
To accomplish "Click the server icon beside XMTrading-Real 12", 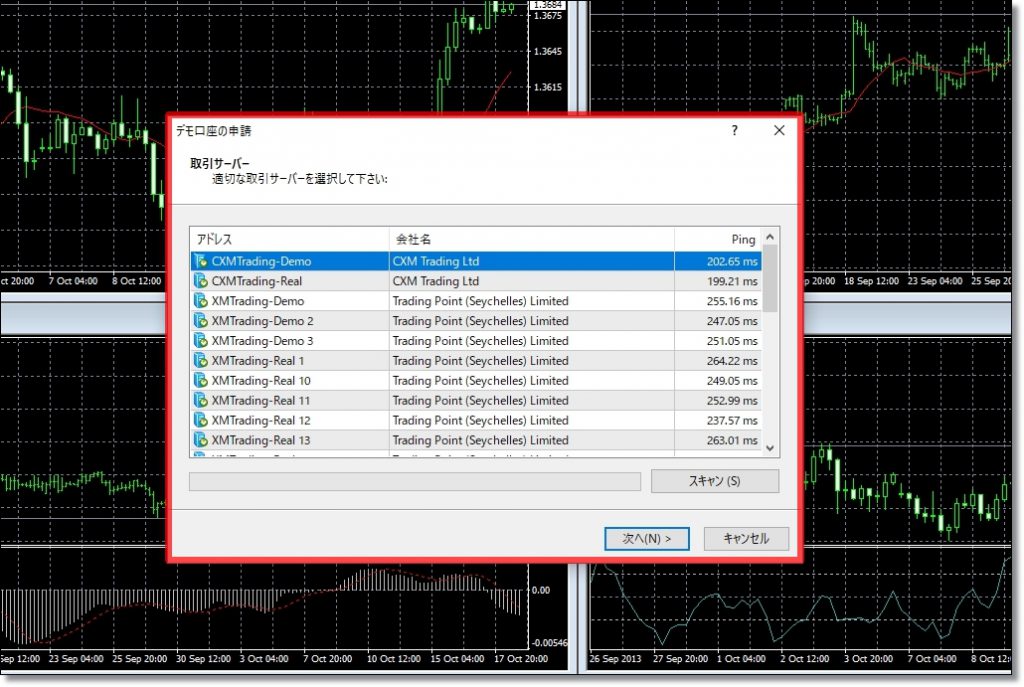I will point(200,420).
